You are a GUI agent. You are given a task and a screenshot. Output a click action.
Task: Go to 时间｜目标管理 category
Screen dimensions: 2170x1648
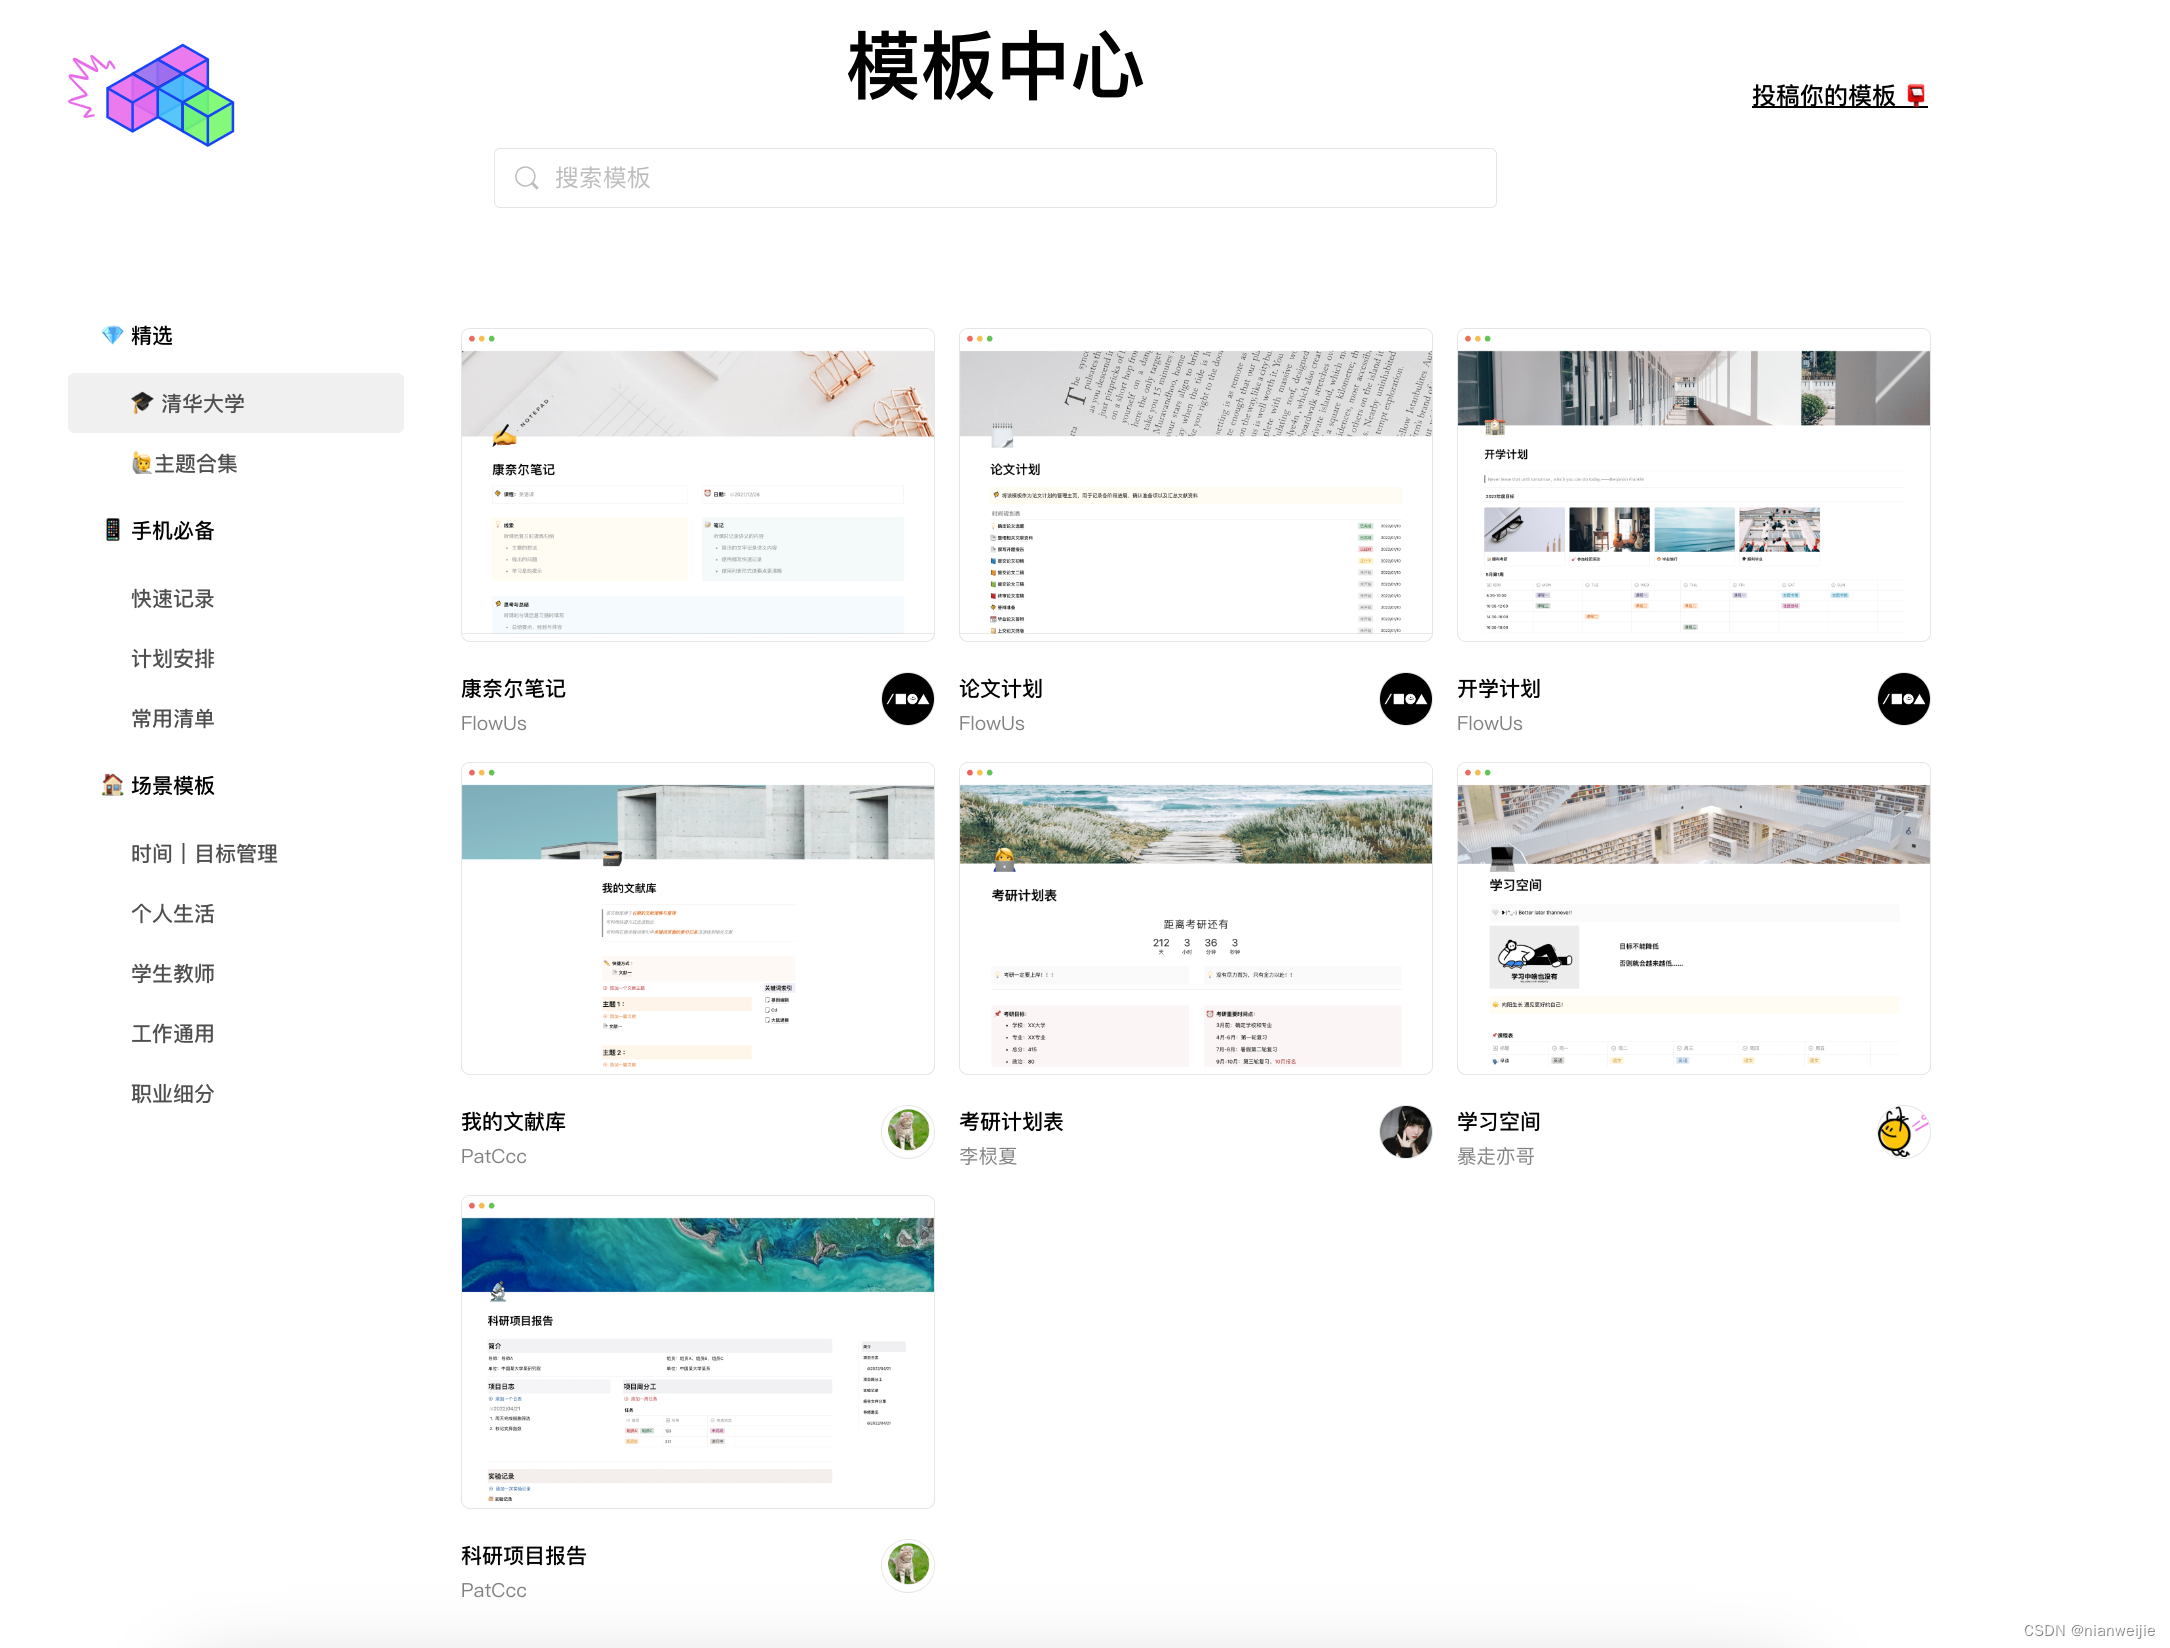204,853
